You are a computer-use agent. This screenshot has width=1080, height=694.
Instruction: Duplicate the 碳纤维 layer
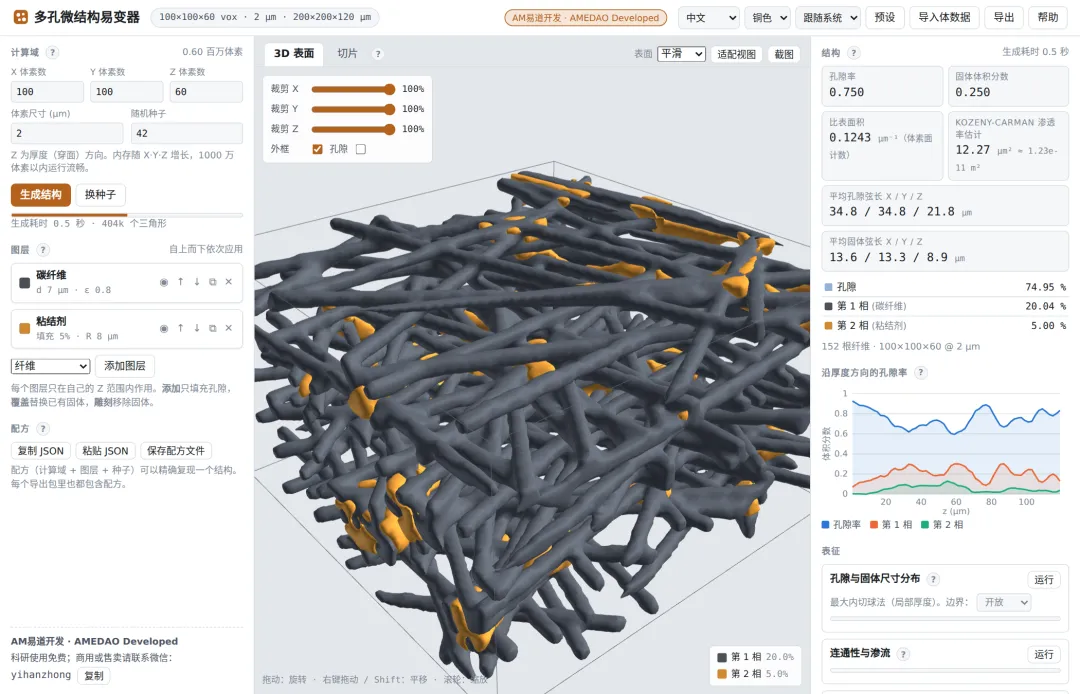(x=213, y=282)
